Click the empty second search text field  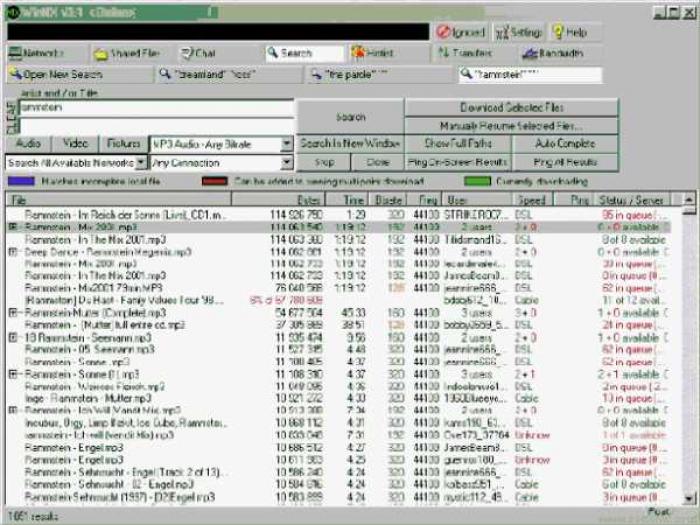pos(156,126)
